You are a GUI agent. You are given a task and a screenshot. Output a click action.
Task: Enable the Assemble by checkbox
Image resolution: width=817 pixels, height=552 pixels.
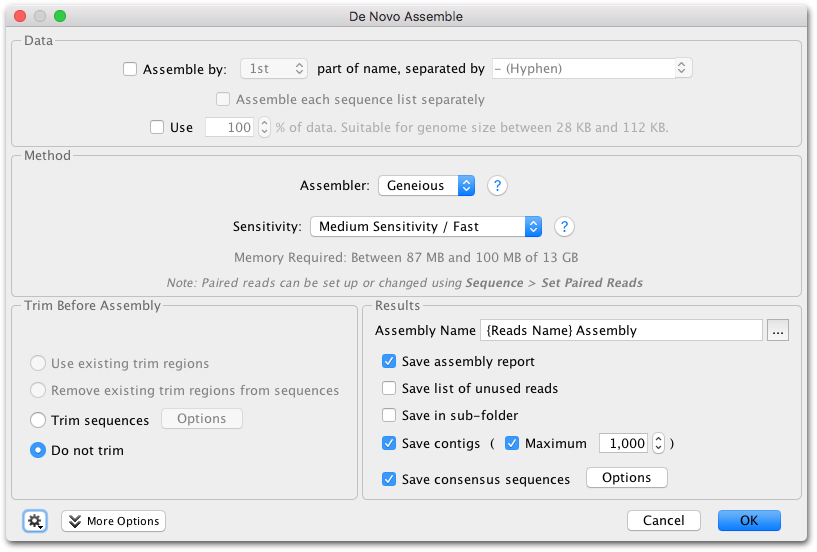130,69
